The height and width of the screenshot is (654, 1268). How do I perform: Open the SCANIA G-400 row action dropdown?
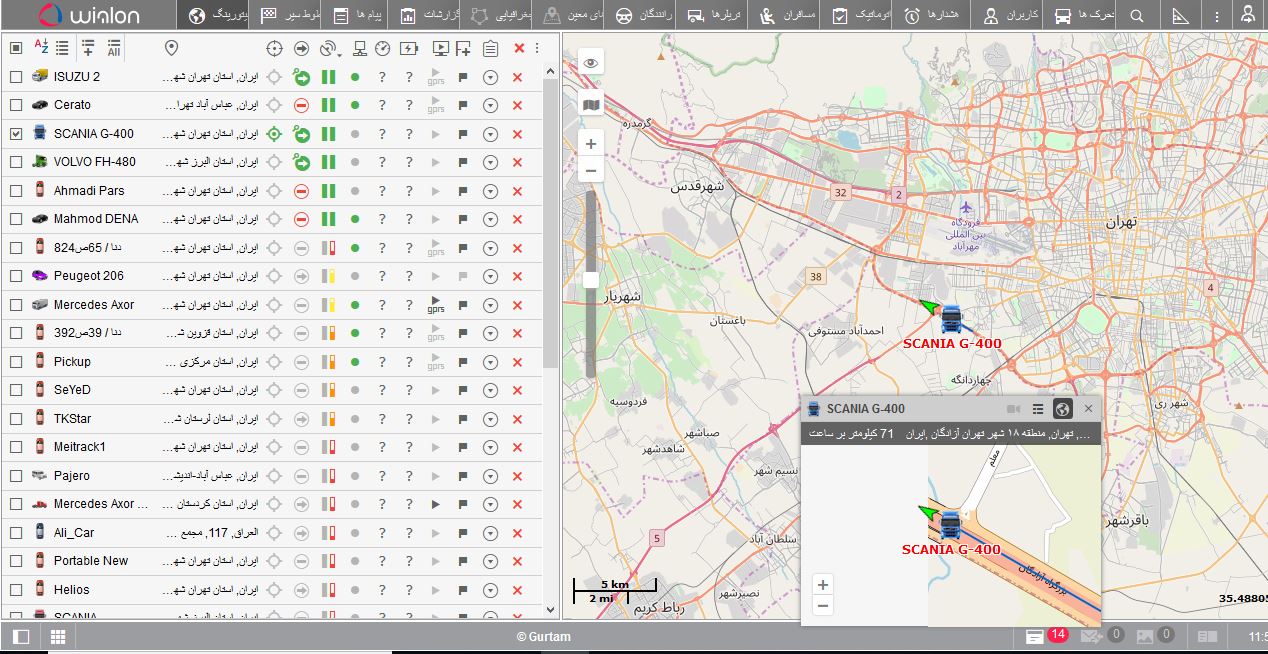coord(490,134)
